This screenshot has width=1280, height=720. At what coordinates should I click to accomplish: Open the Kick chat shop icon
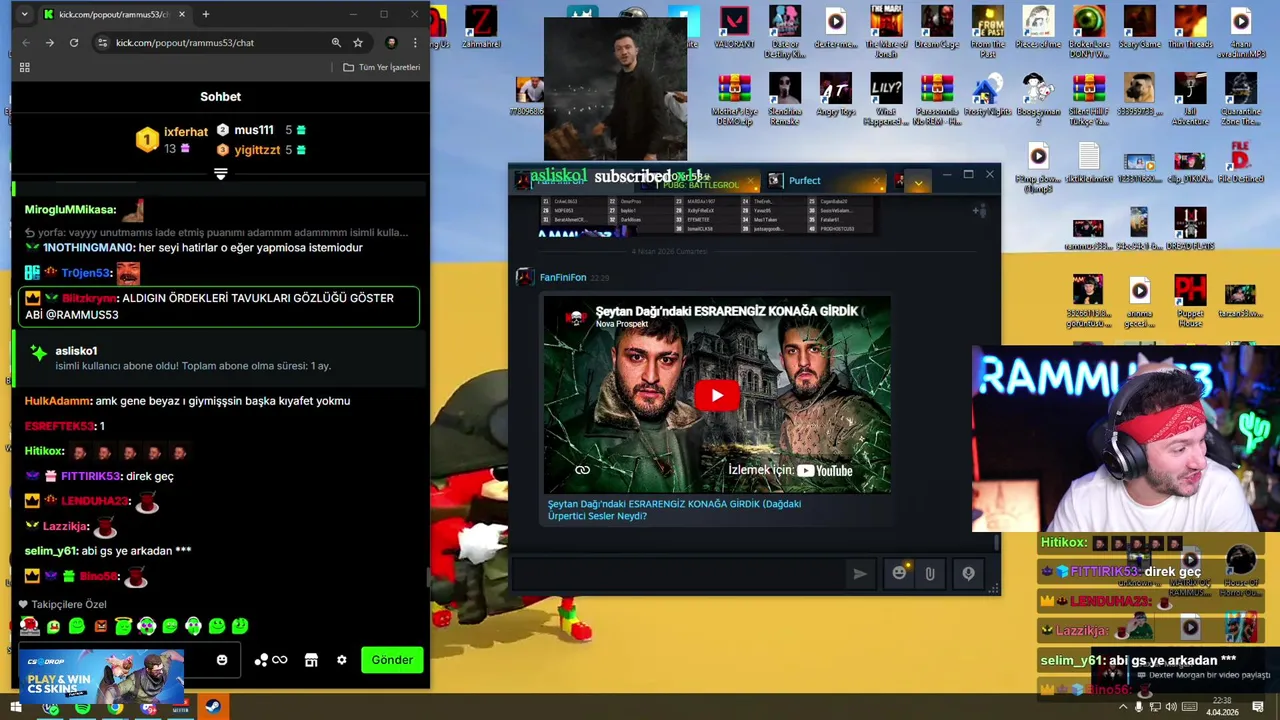pos(311,660)
